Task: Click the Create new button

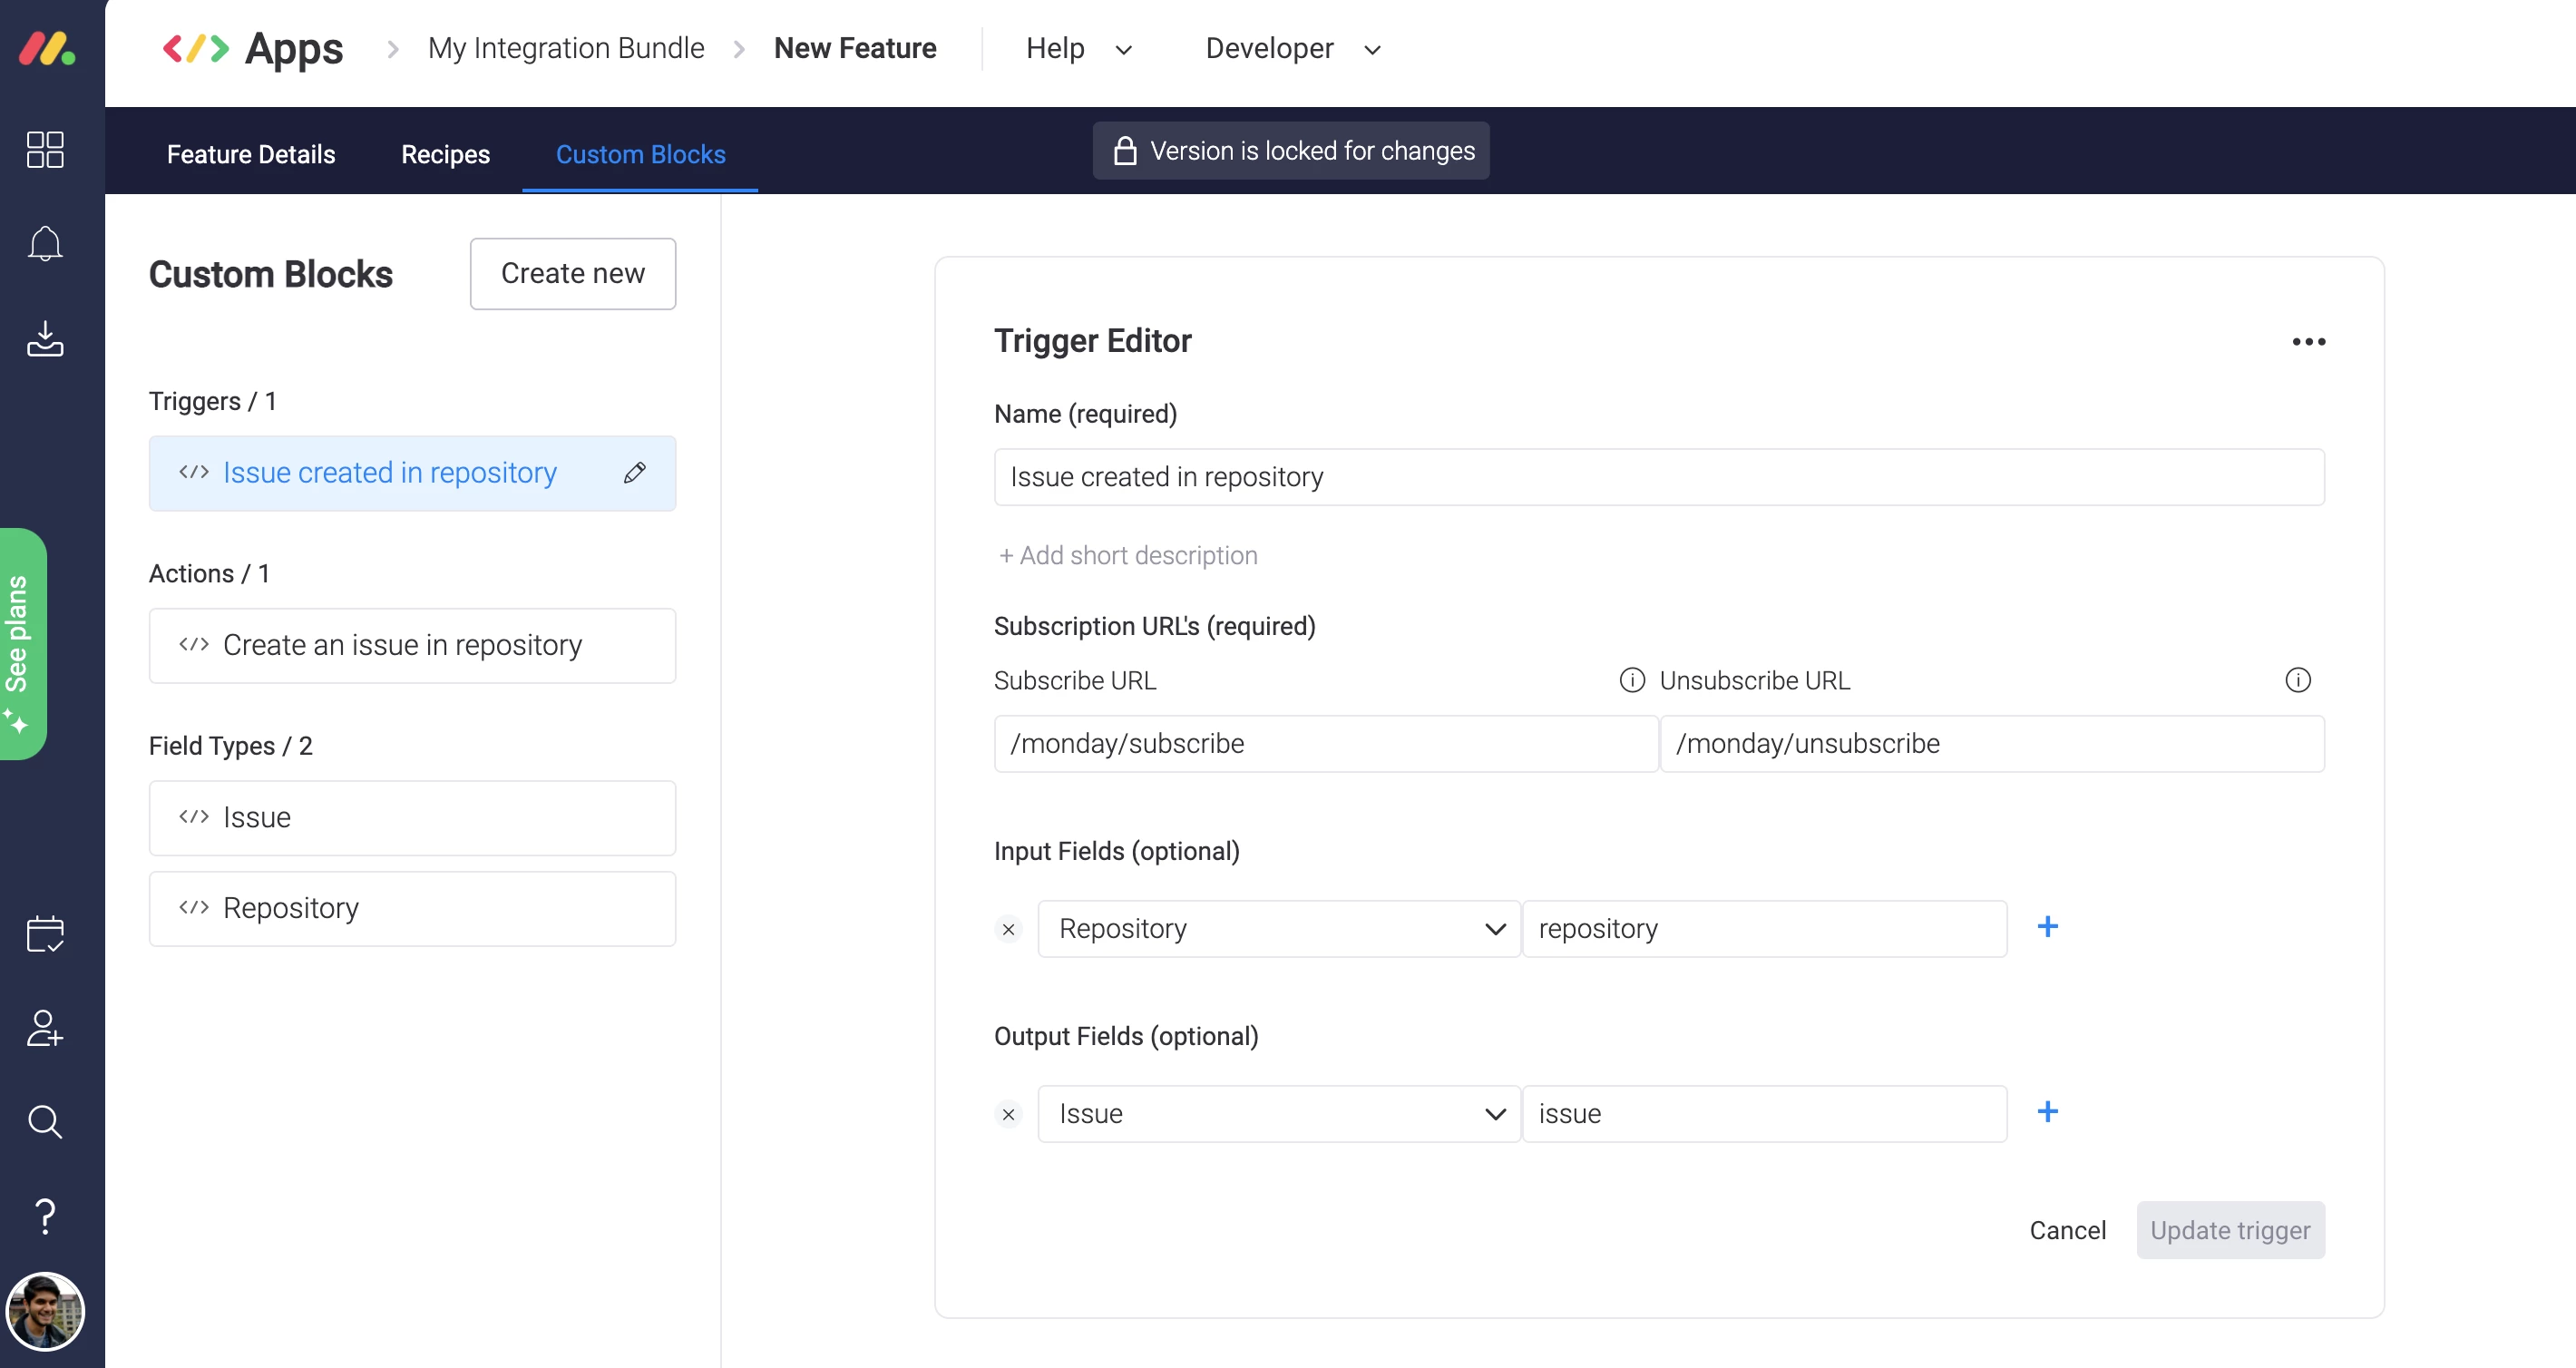Action: [x=572, y=273]
